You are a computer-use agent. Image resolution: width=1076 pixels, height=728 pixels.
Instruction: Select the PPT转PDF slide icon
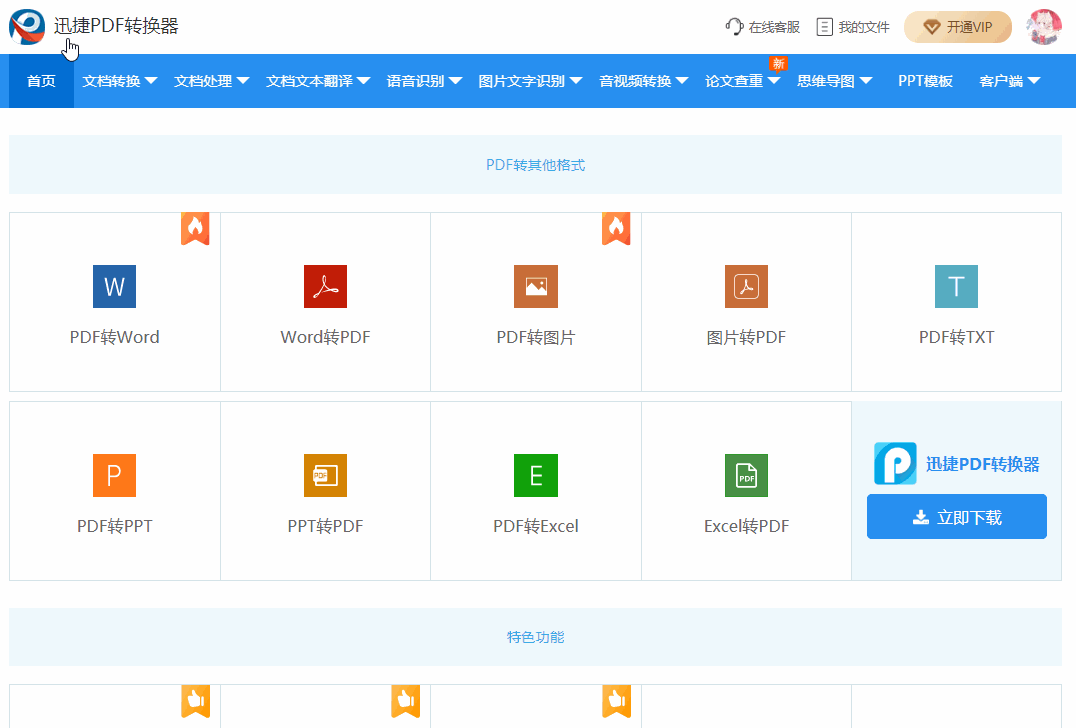(x=325, y=475)
